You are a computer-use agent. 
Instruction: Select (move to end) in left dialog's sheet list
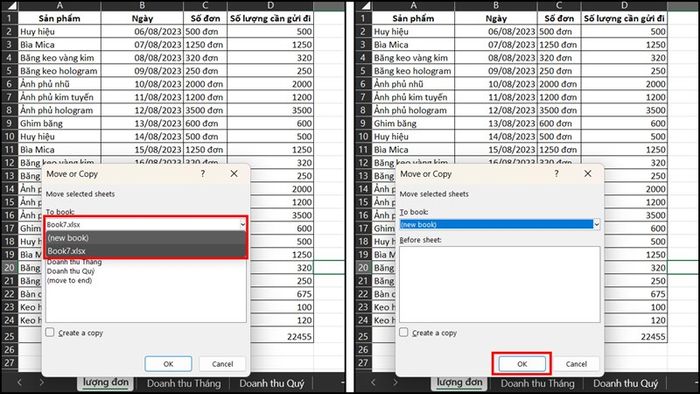(69, 280)
